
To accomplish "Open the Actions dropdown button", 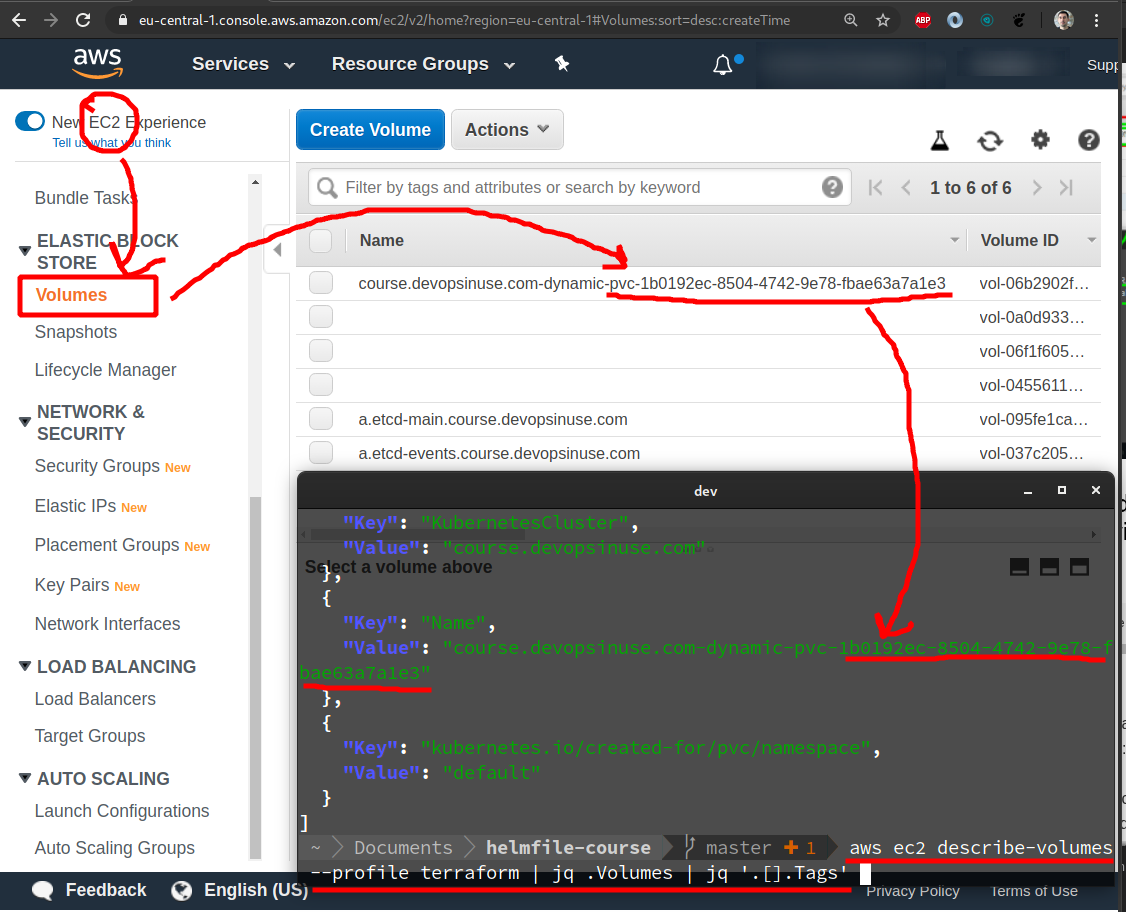I will (x=507, y=129).
